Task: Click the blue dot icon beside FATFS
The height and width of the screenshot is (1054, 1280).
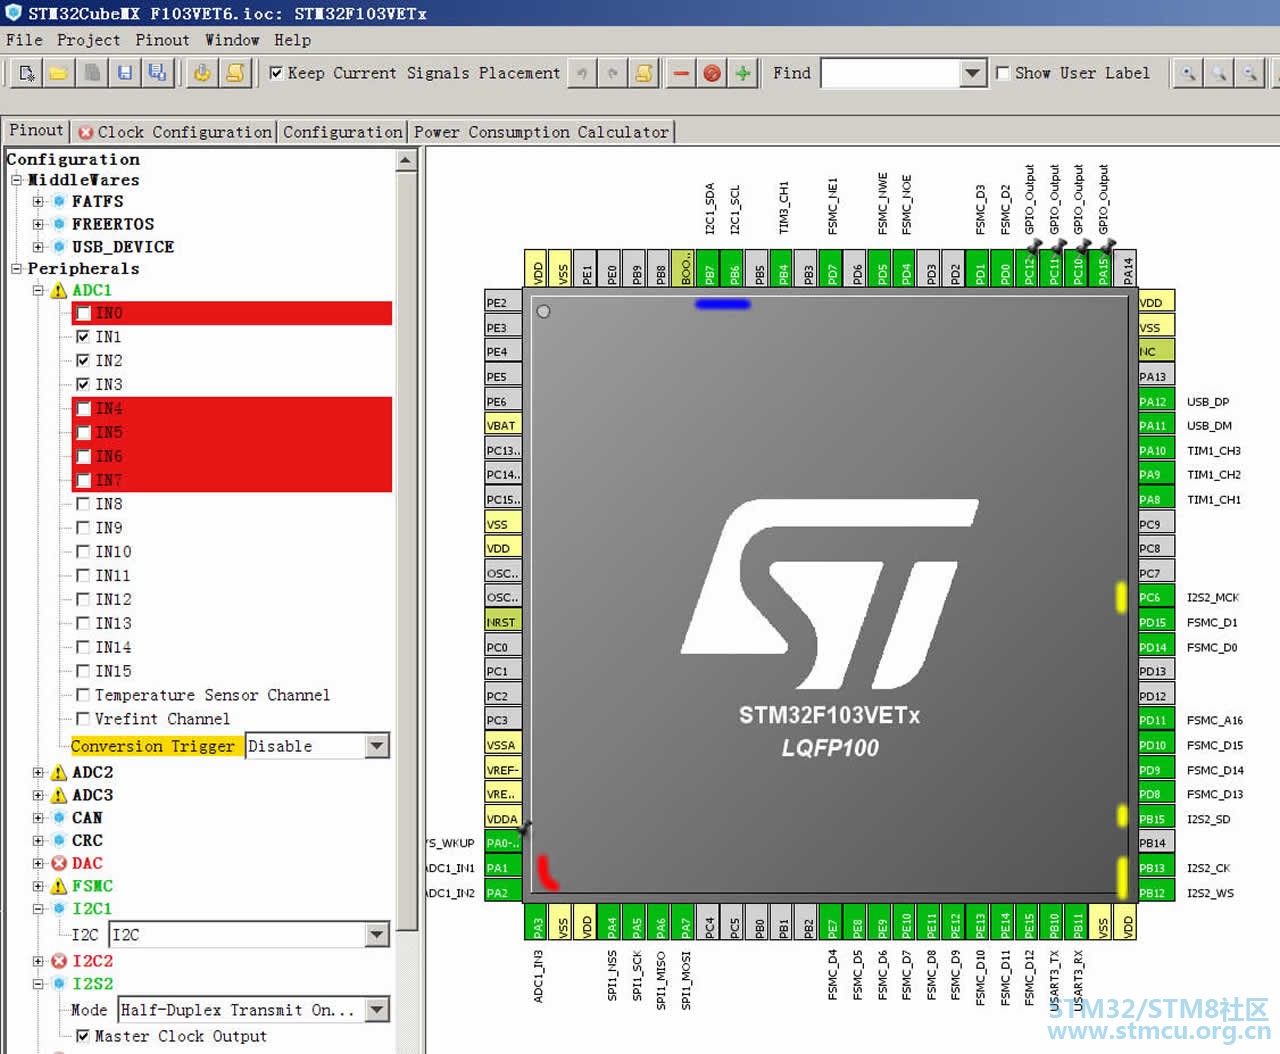Action: [x=59, y=201]
